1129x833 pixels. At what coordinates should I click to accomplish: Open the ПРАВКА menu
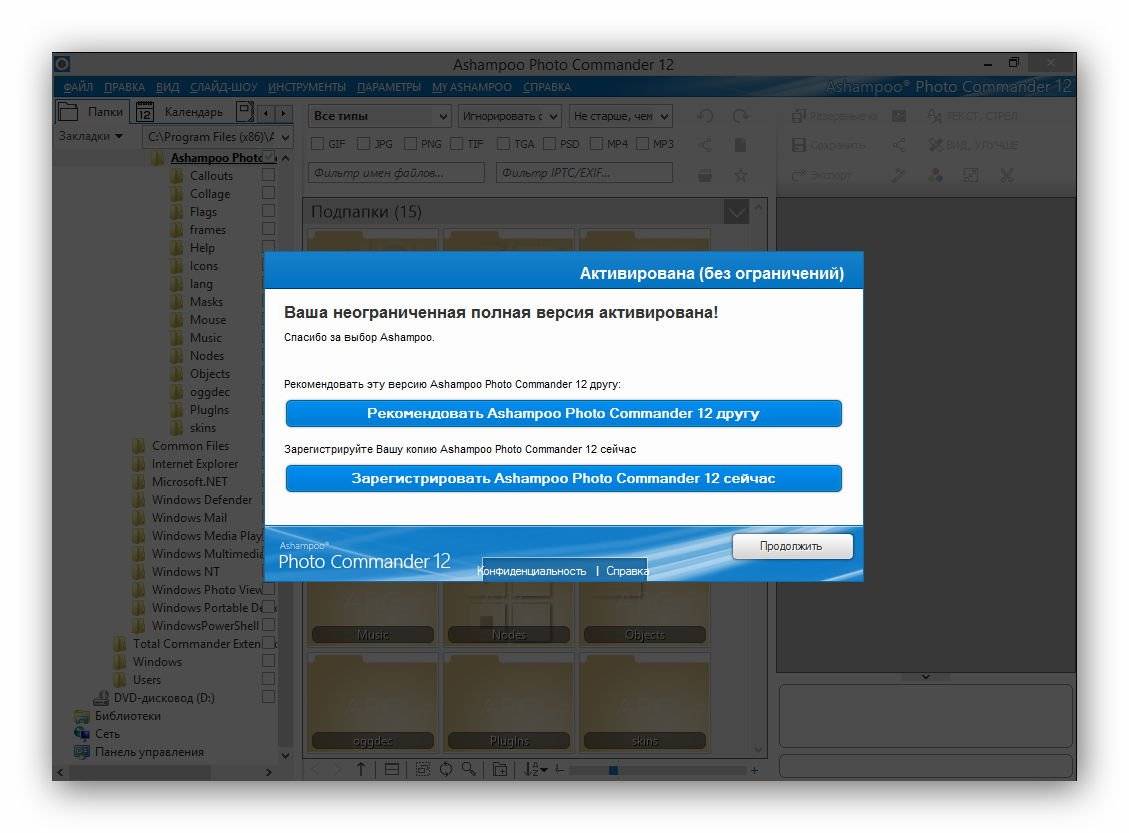(125, 87)
